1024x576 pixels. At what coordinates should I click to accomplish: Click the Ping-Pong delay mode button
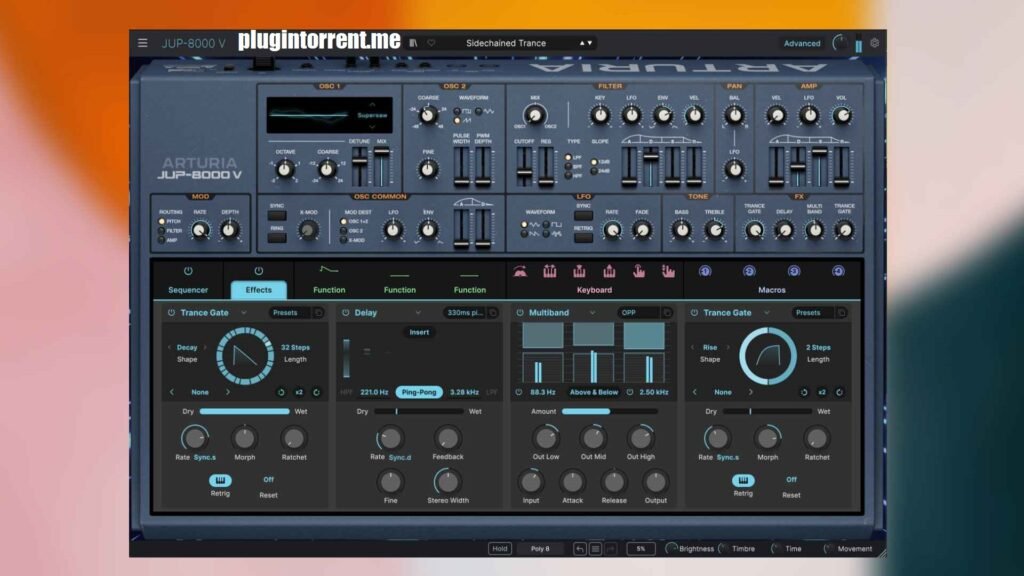click(x=419, y=392)
